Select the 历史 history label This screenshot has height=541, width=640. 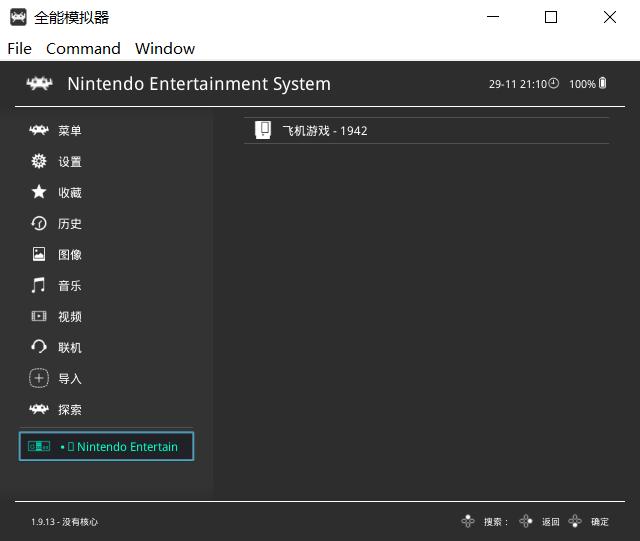pos(70,224)
